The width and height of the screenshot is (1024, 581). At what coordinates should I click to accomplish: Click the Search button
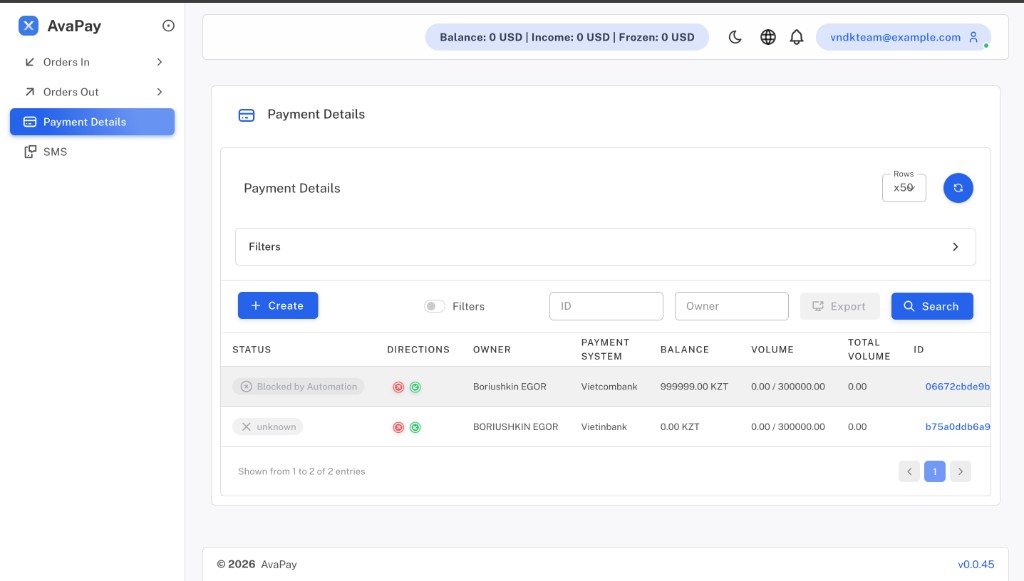[x=932, y=306]
